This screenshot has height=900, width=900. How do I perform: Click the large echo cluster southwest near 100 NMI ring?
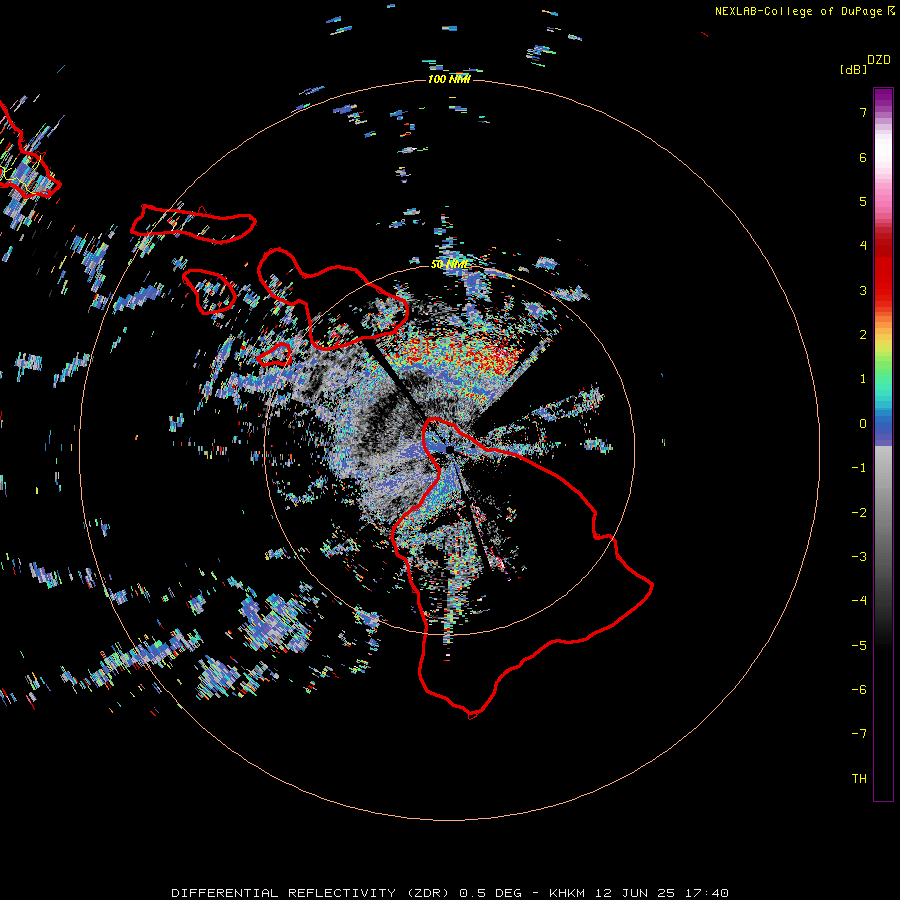point(274,624)
